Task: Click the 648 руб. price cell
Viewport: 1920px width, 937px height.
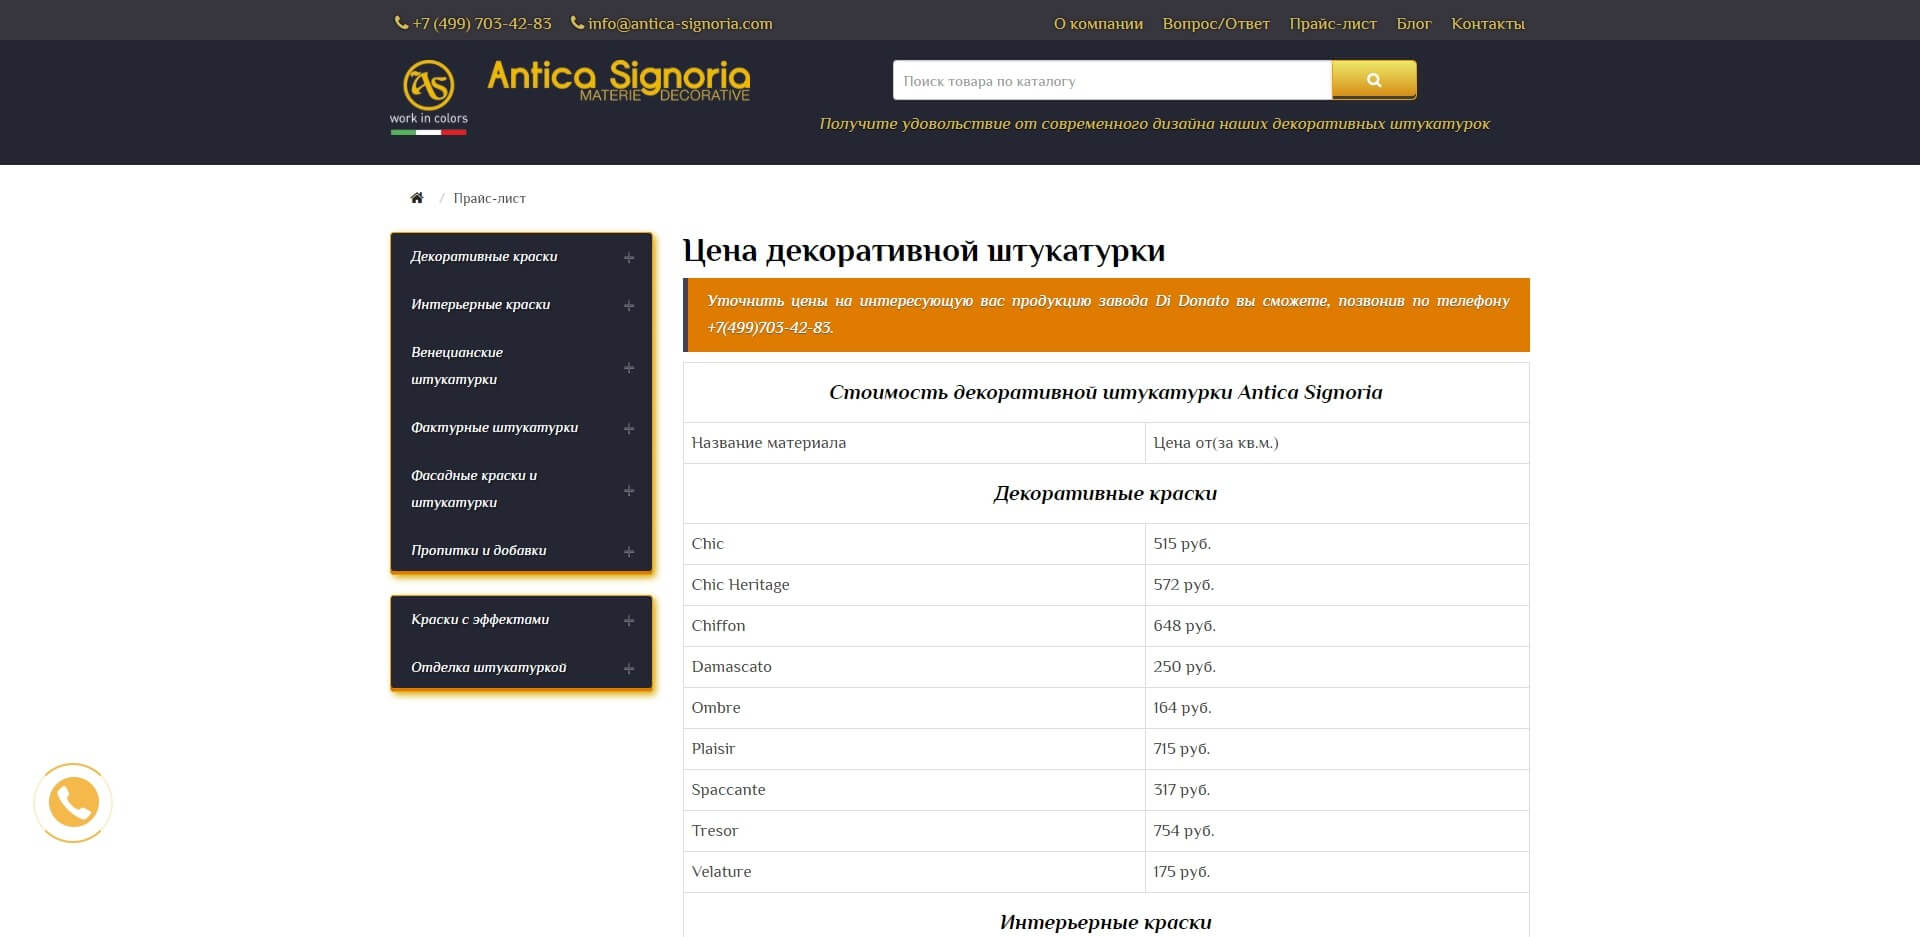Action: pyautogui.click(x=1337, y=626)
